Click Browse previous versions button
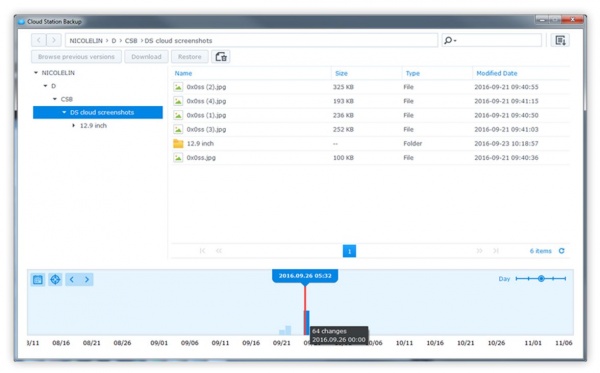This screenshot has width=600, height=373. click(x=76, y=57)
